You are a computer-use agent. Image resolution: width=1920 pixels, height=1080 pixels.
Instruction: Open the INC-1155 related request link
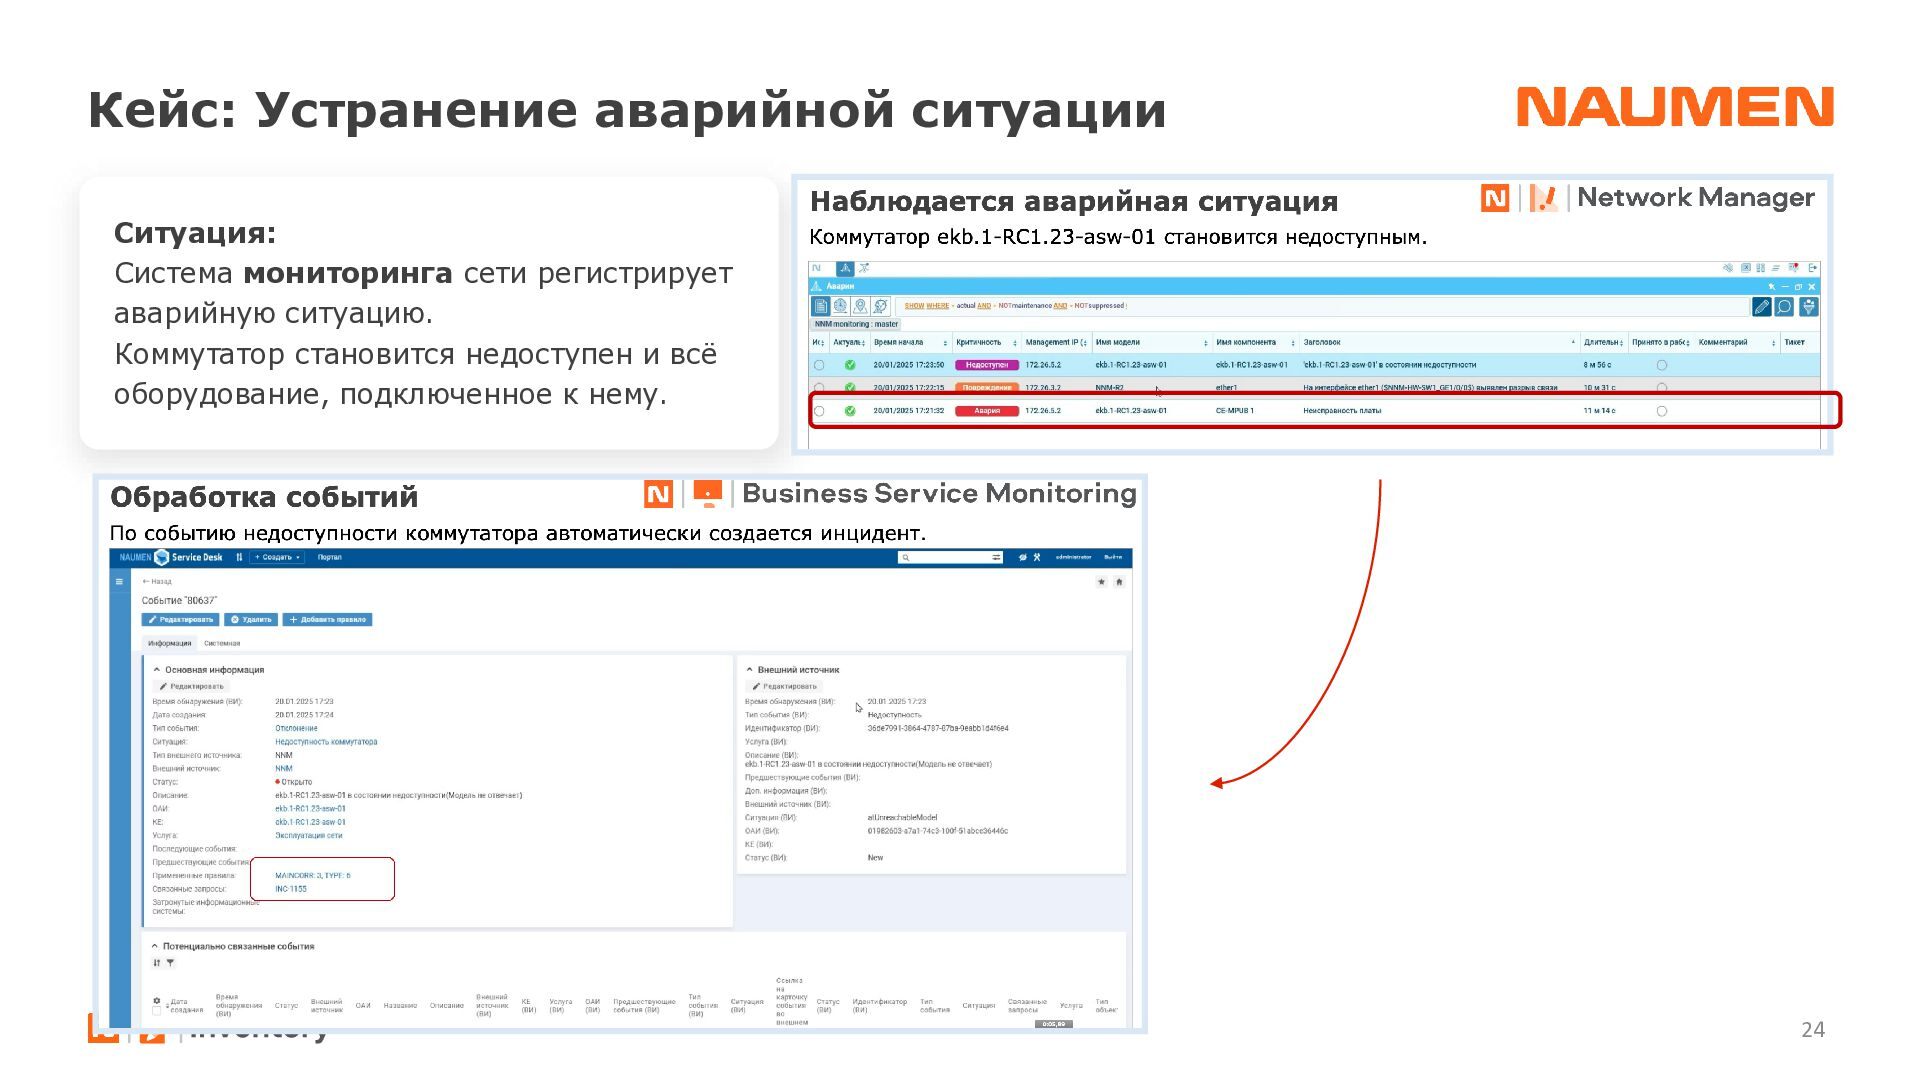coord(291,889)
